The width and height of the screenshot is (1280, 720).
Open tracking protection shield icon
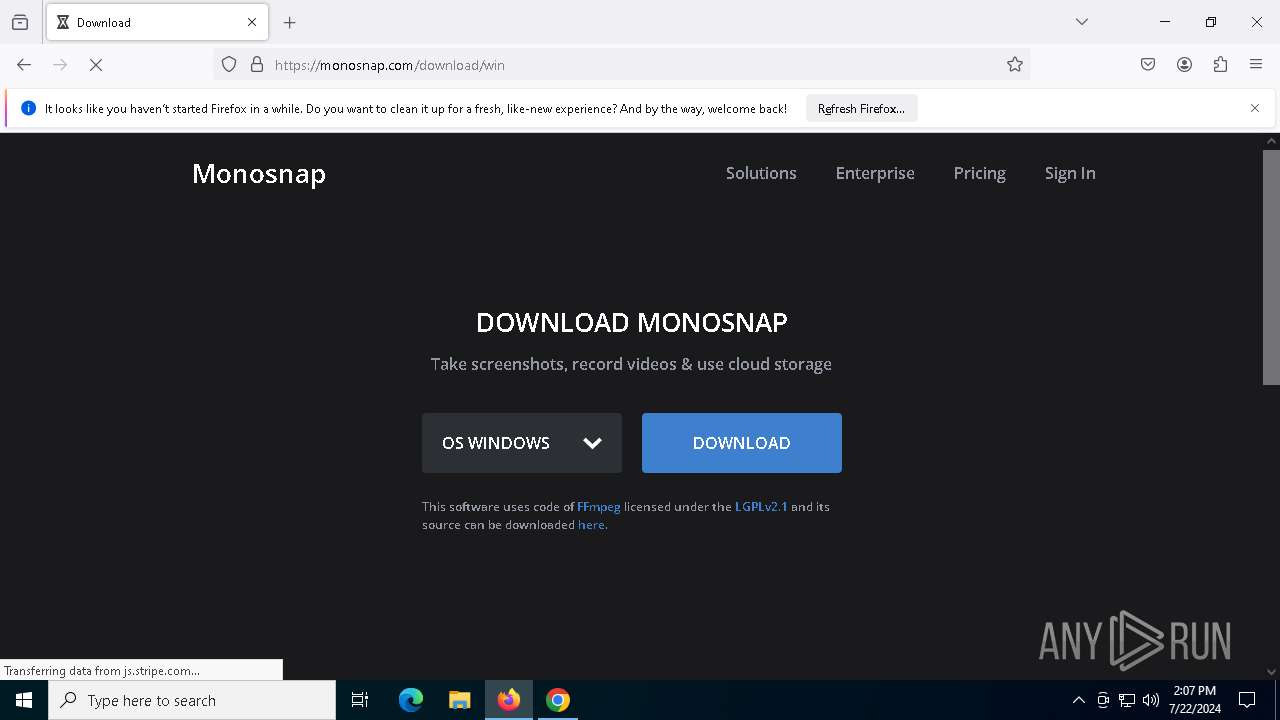click(x=229, y=65)
